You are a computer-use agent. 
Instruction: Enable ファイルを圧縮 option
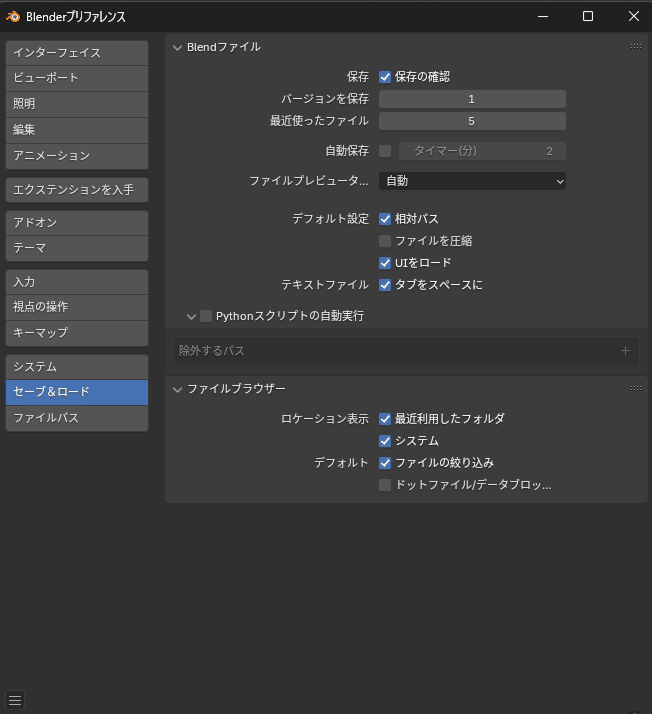(385, 241)
